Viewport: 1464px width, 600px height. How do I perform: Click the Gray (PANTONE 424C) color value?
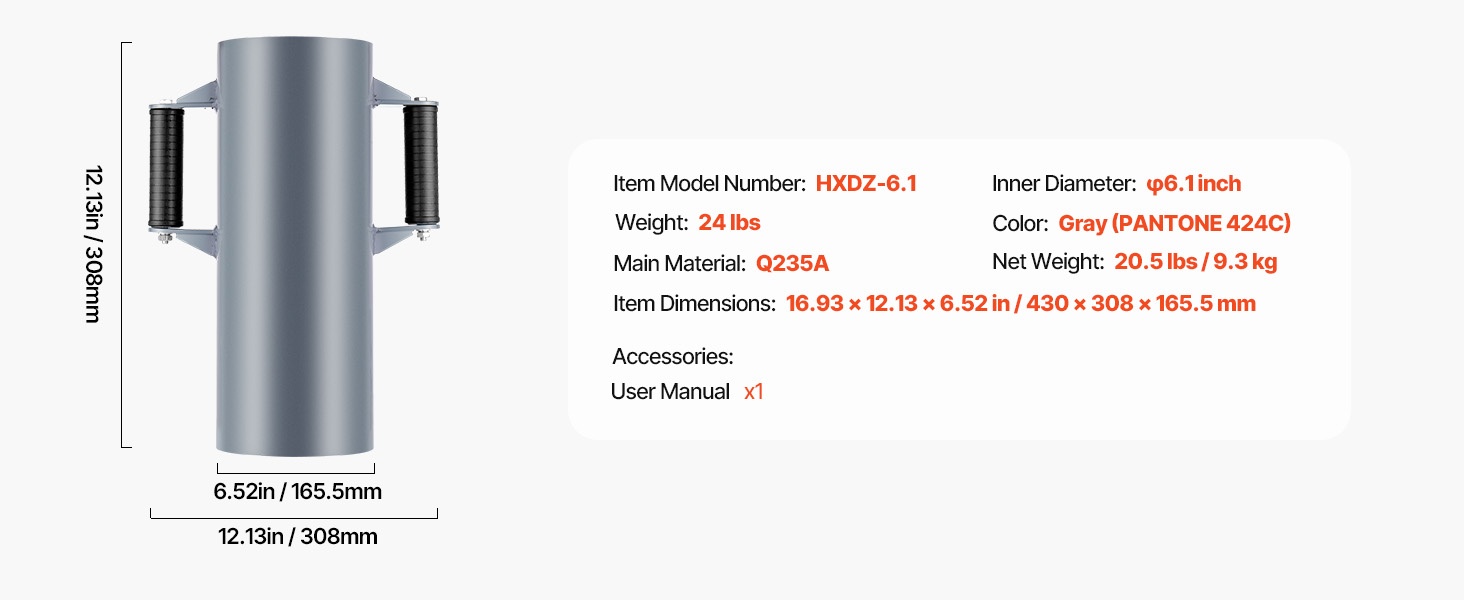[x=1174, y=224]
